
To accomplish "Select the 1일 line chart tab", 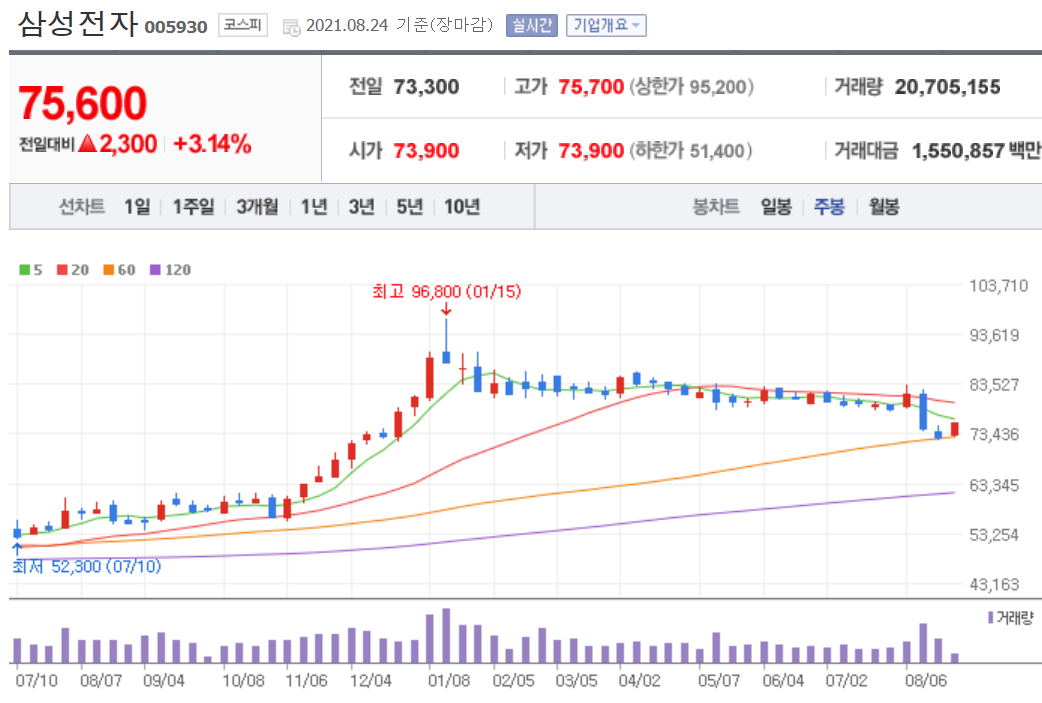I will coord(137,207).
